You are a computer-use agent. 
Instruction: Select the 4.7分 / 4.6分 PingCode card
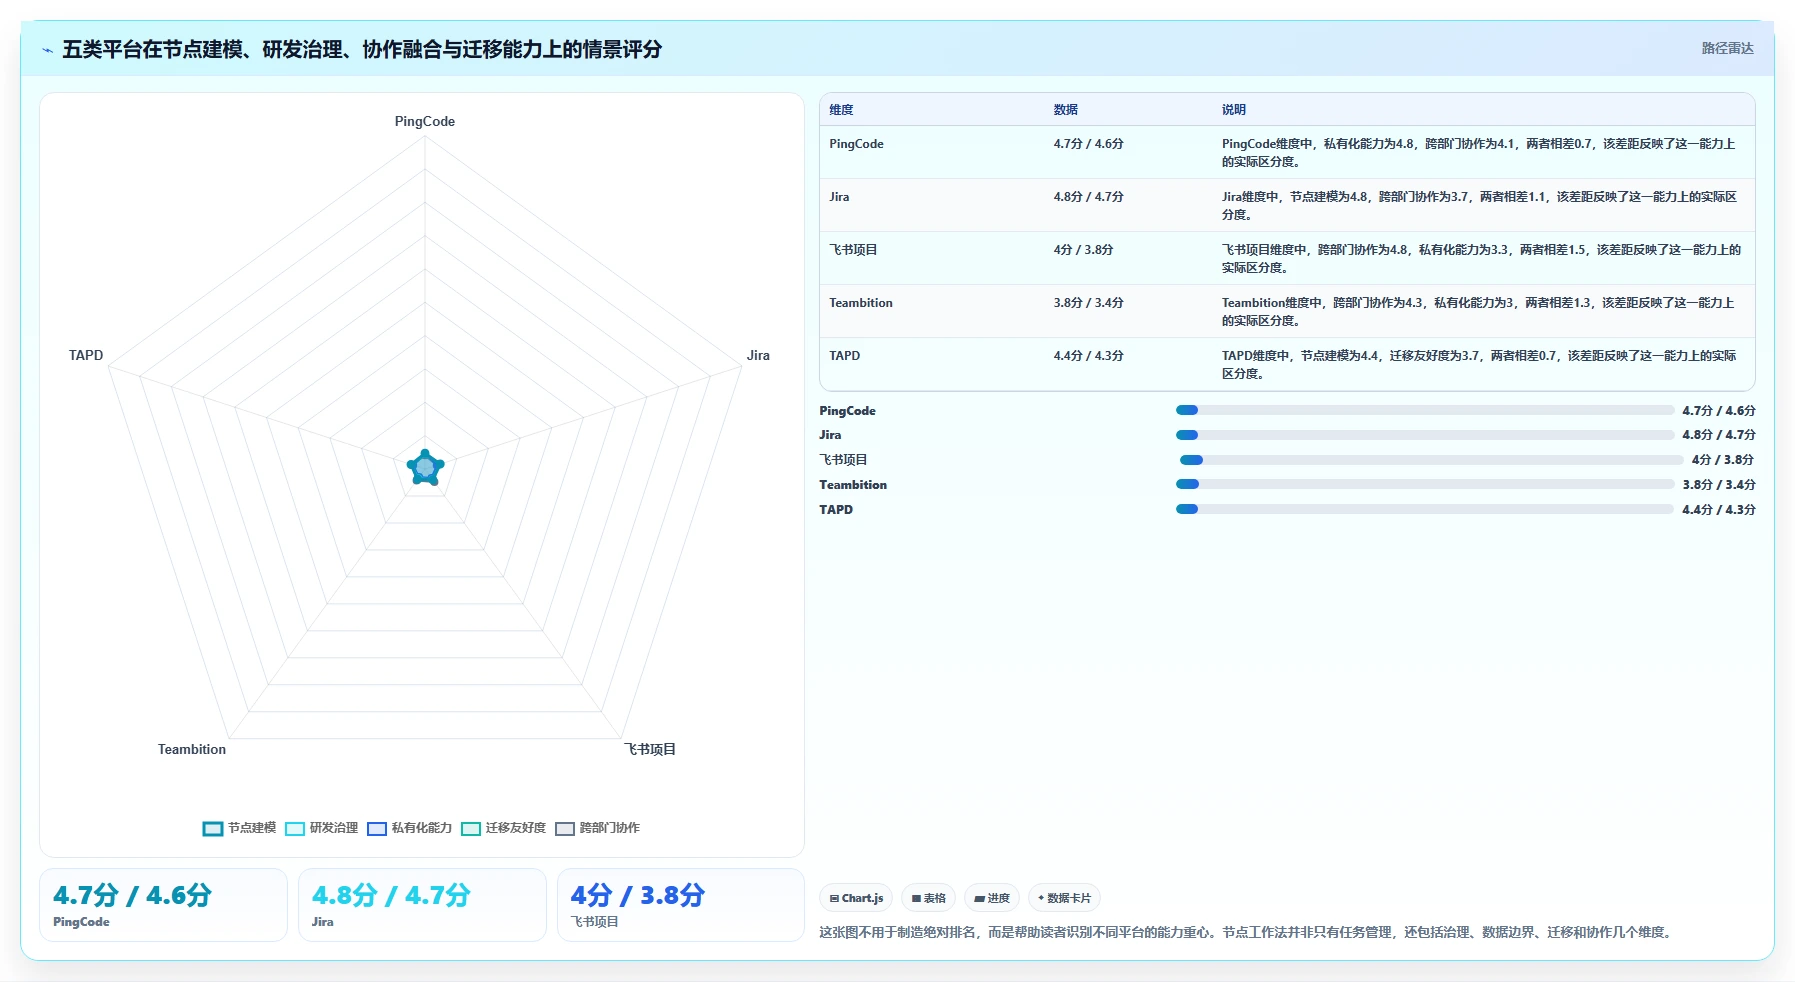click(163, 905)
